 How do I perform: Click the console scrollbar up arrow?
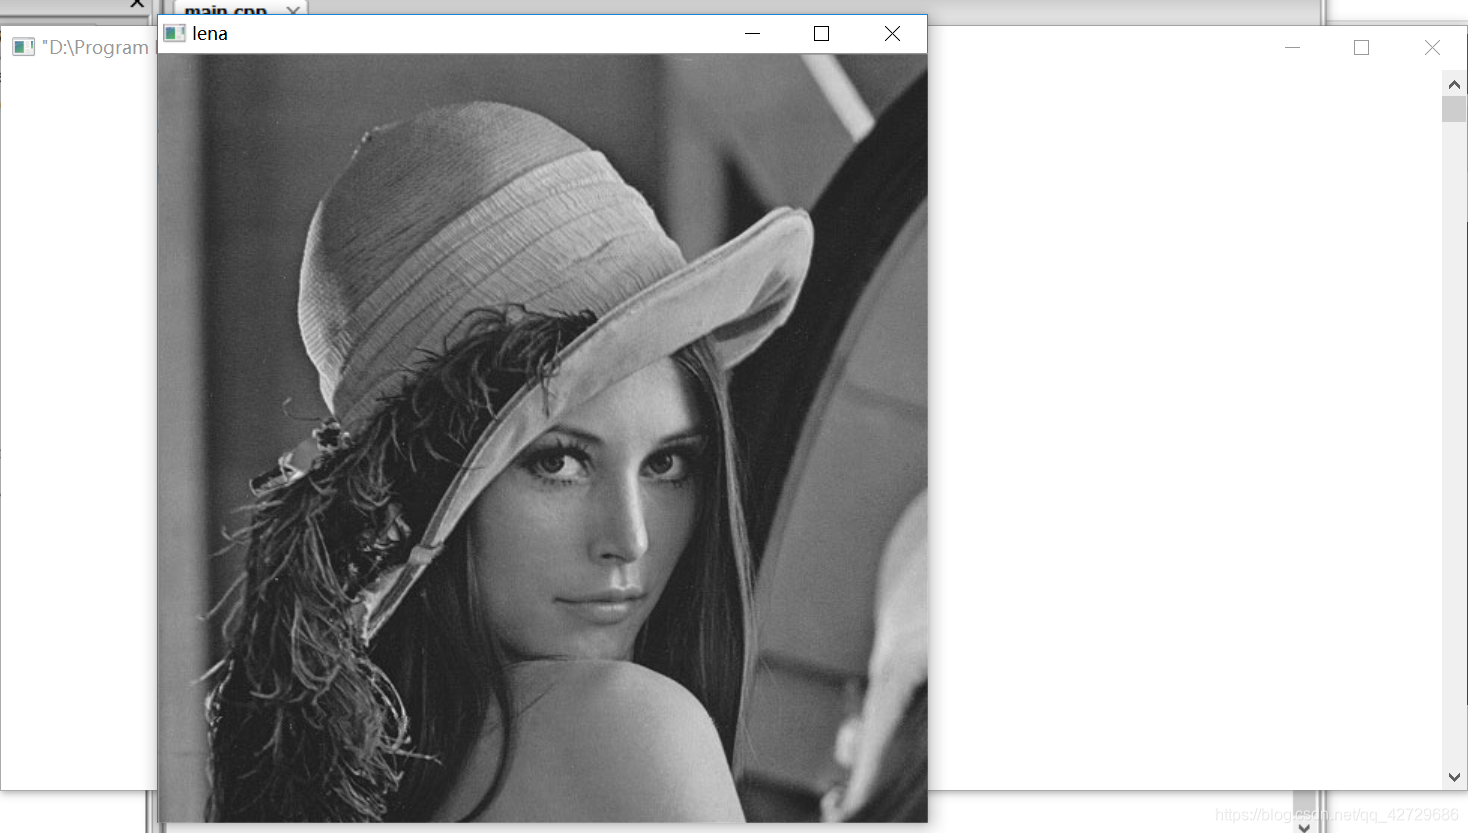[x=1454, y=84]
